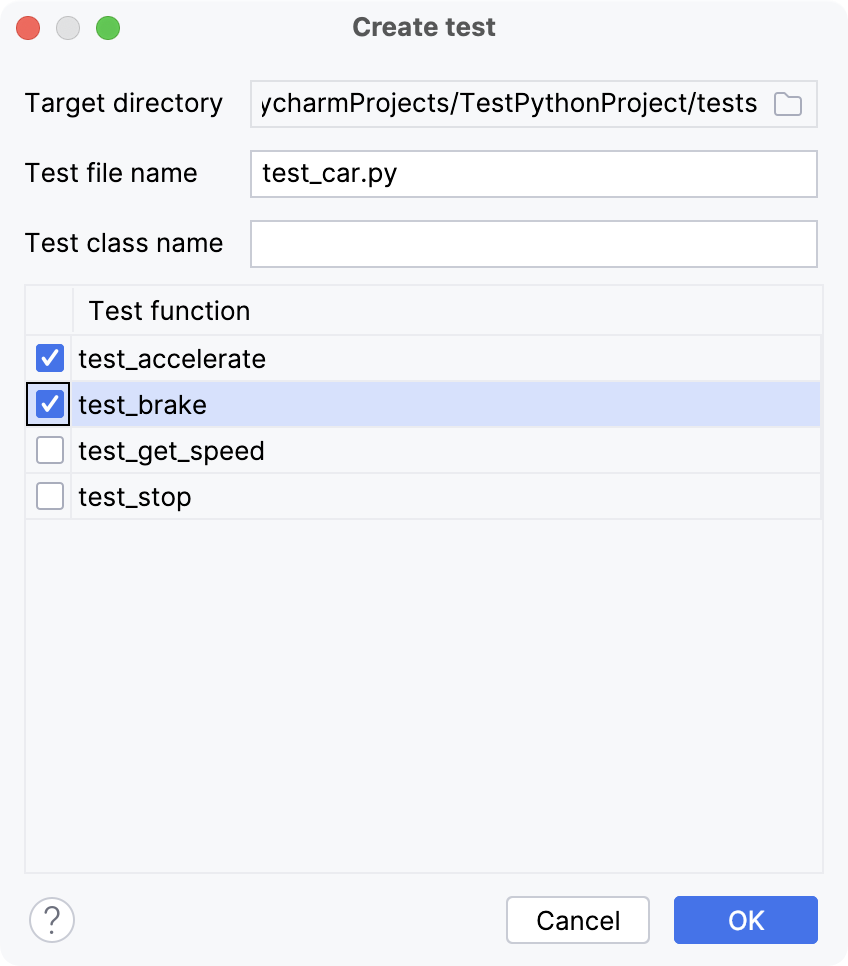The image size is (848, 966).
Task: Enable the test_get_speed checkbox
Action: point(49,450)
